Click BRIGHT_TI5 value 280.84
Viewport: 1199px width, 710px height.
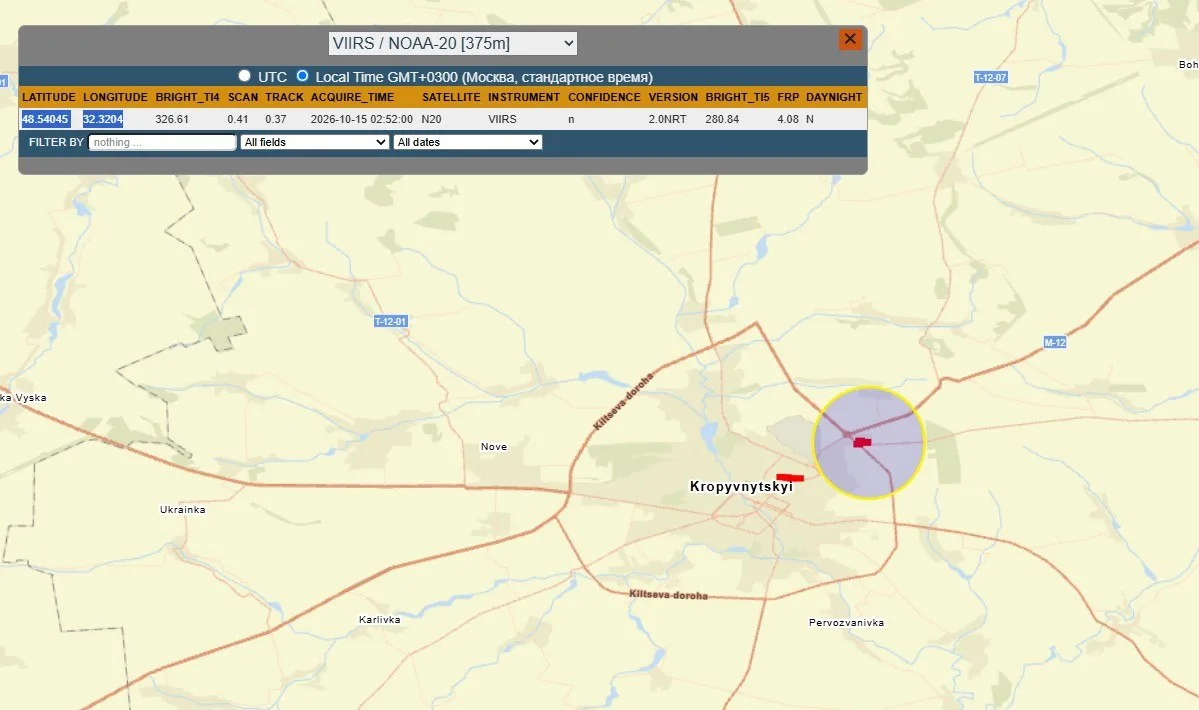[x=723, y=119]
